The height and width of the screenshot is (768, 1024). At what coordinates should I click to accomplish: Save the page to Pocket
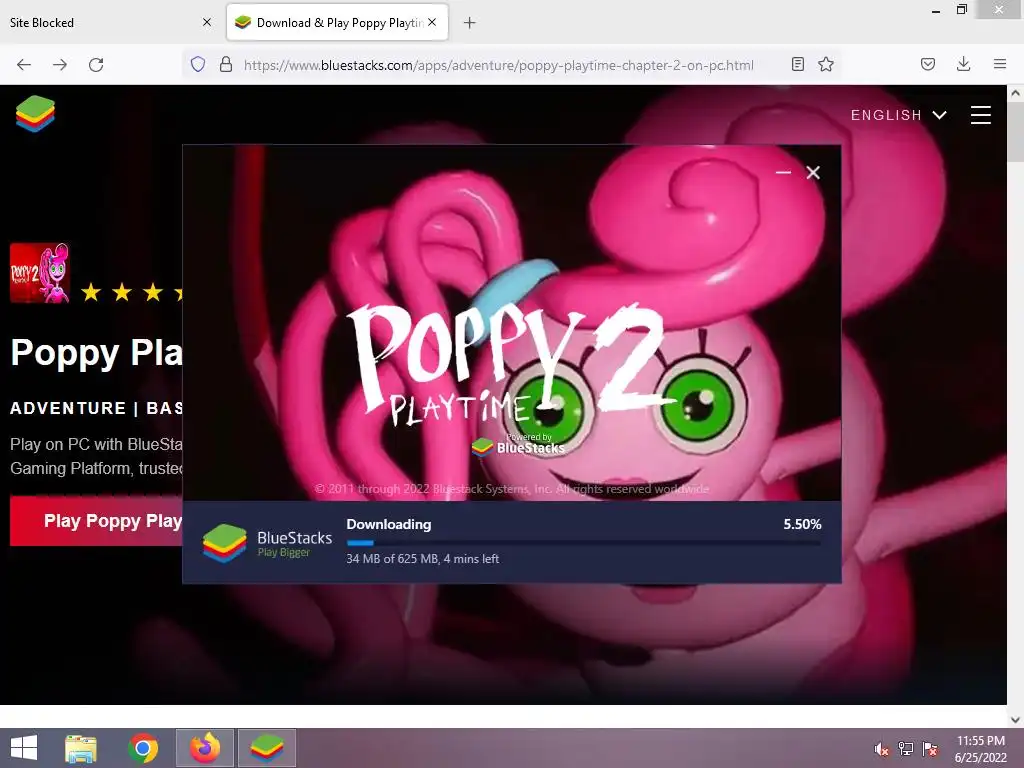(928, 64)
